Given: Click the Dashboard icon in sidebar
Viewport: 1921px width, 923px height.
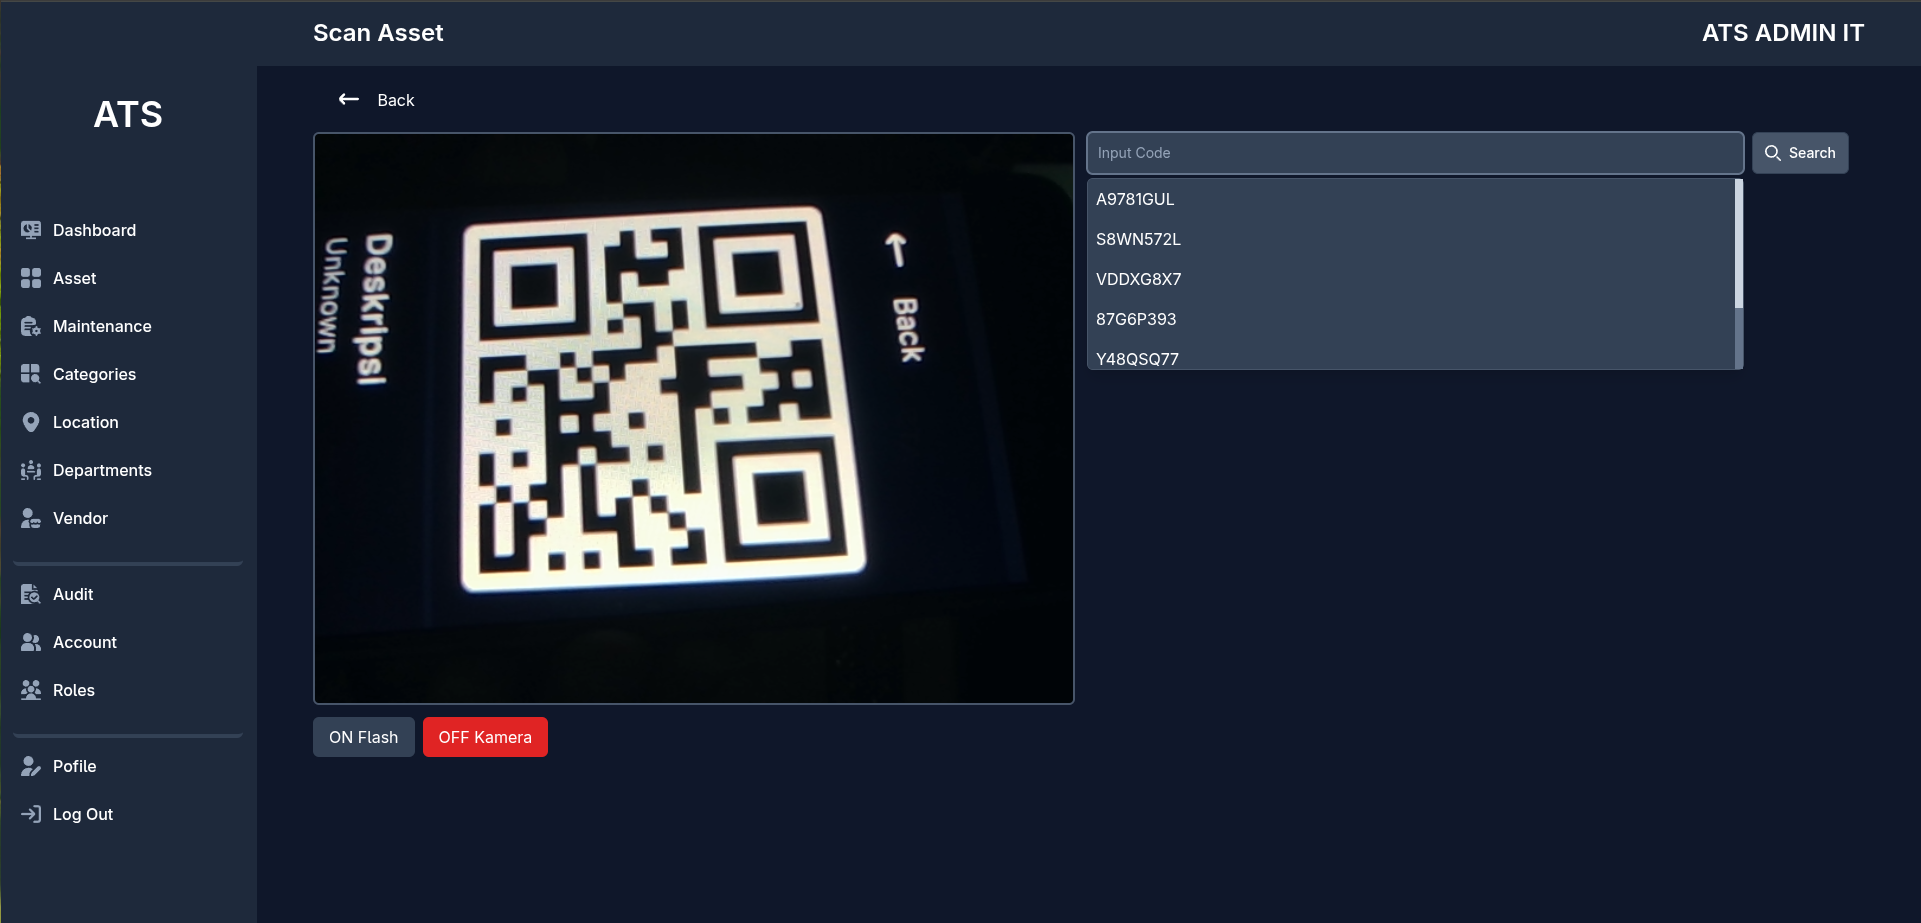Looking at the screenshot, I should pyautogui.click(x=31, y=230).
